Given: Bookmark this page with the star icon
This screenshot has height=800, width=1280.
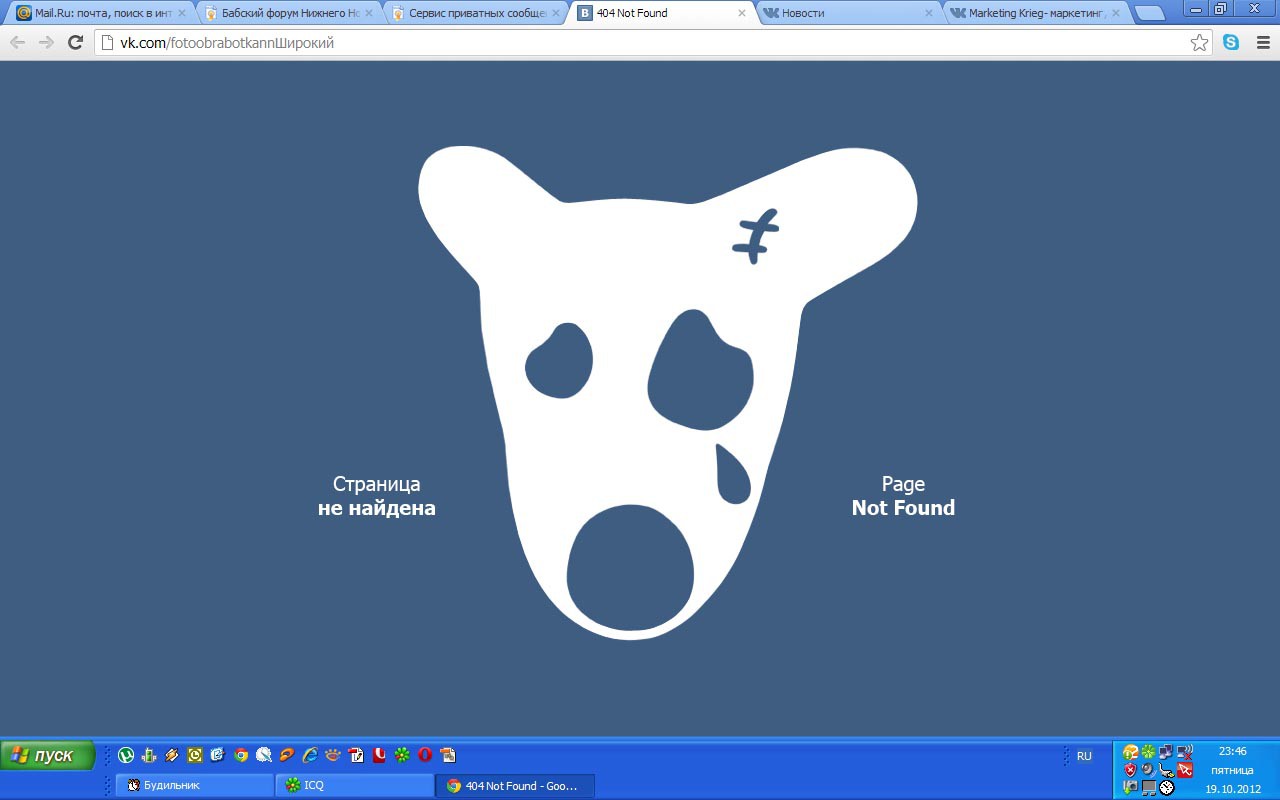Looking at the screenshot, I should pos(1199,43).
